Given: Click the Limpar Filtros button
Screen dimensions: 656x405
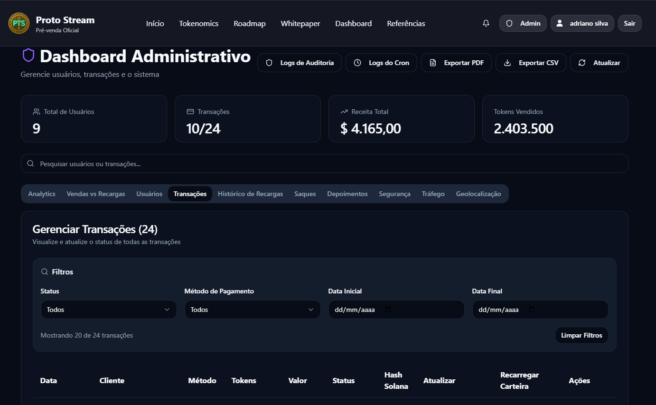Looking at the screenshot, I should coord(581,336).
